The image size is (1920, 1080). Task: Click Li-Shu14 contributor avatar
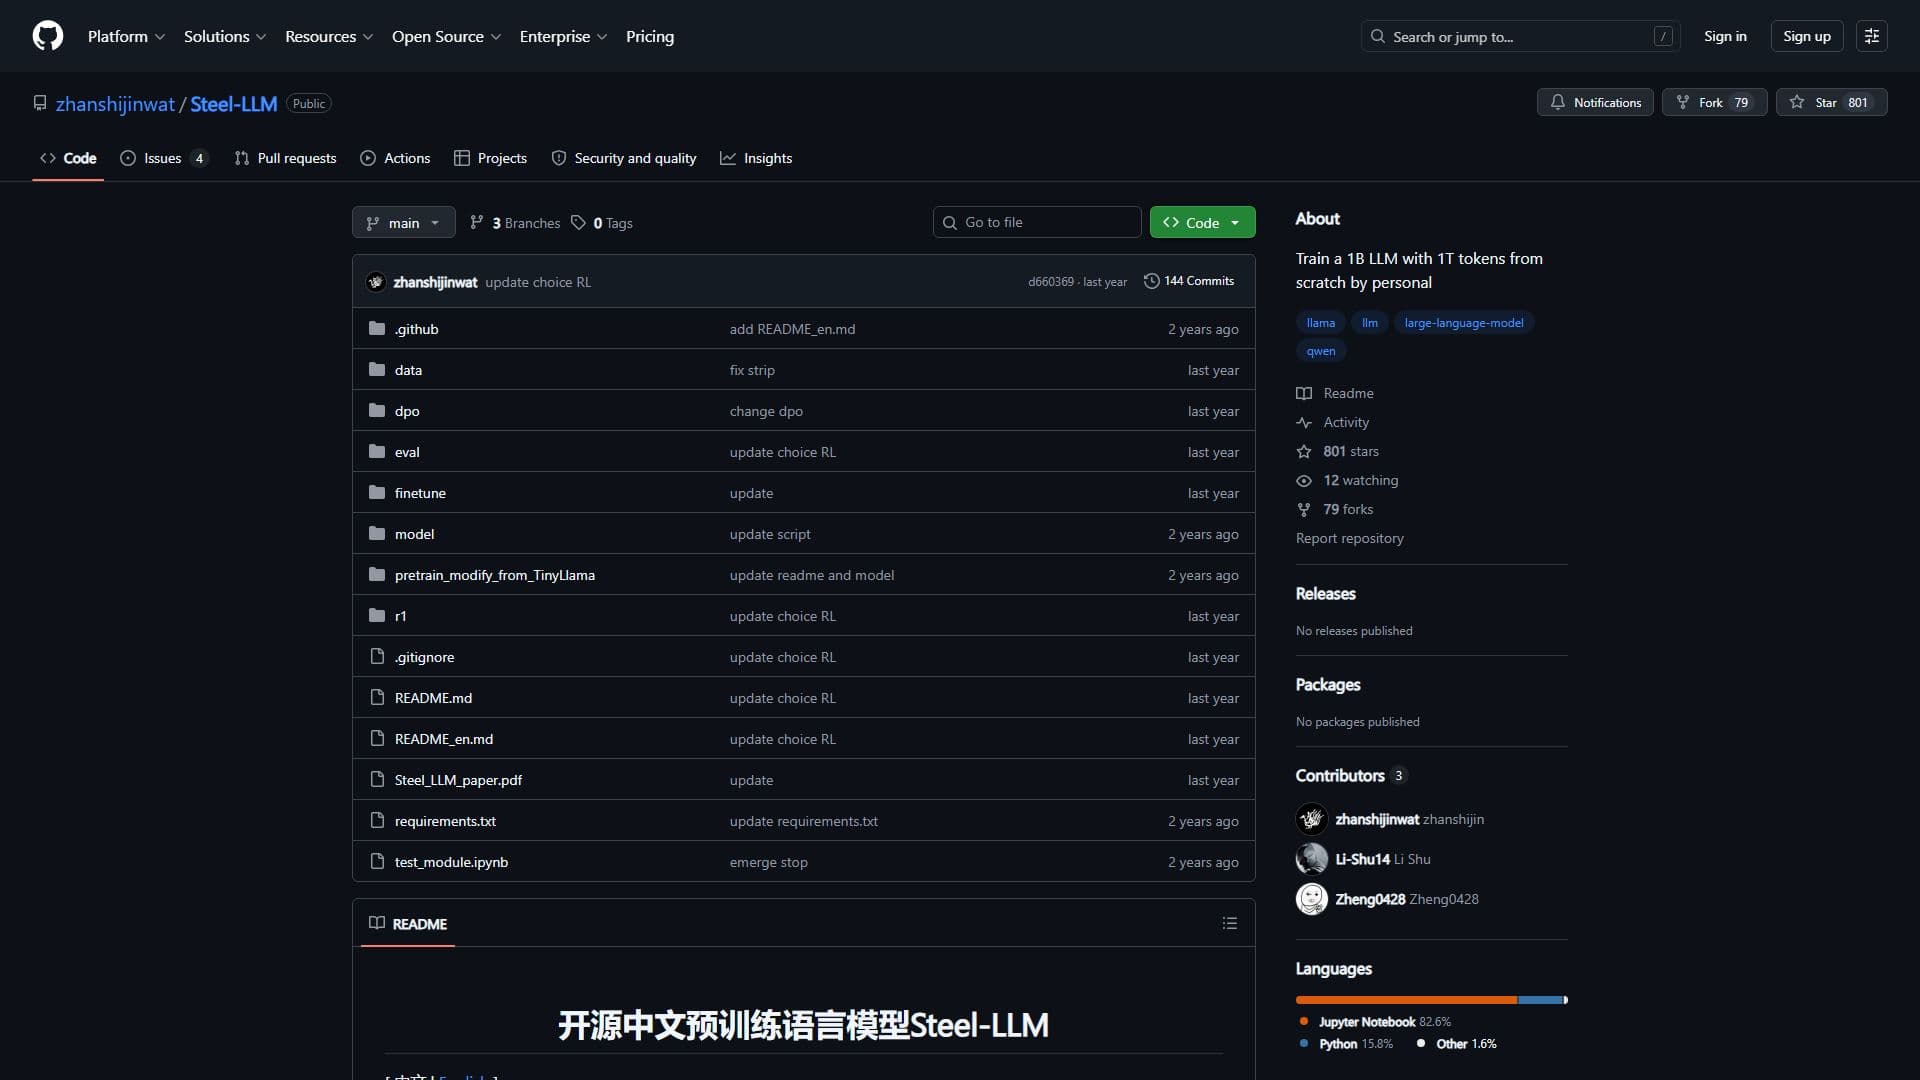pyautogui.click(x=1312, y=859)
